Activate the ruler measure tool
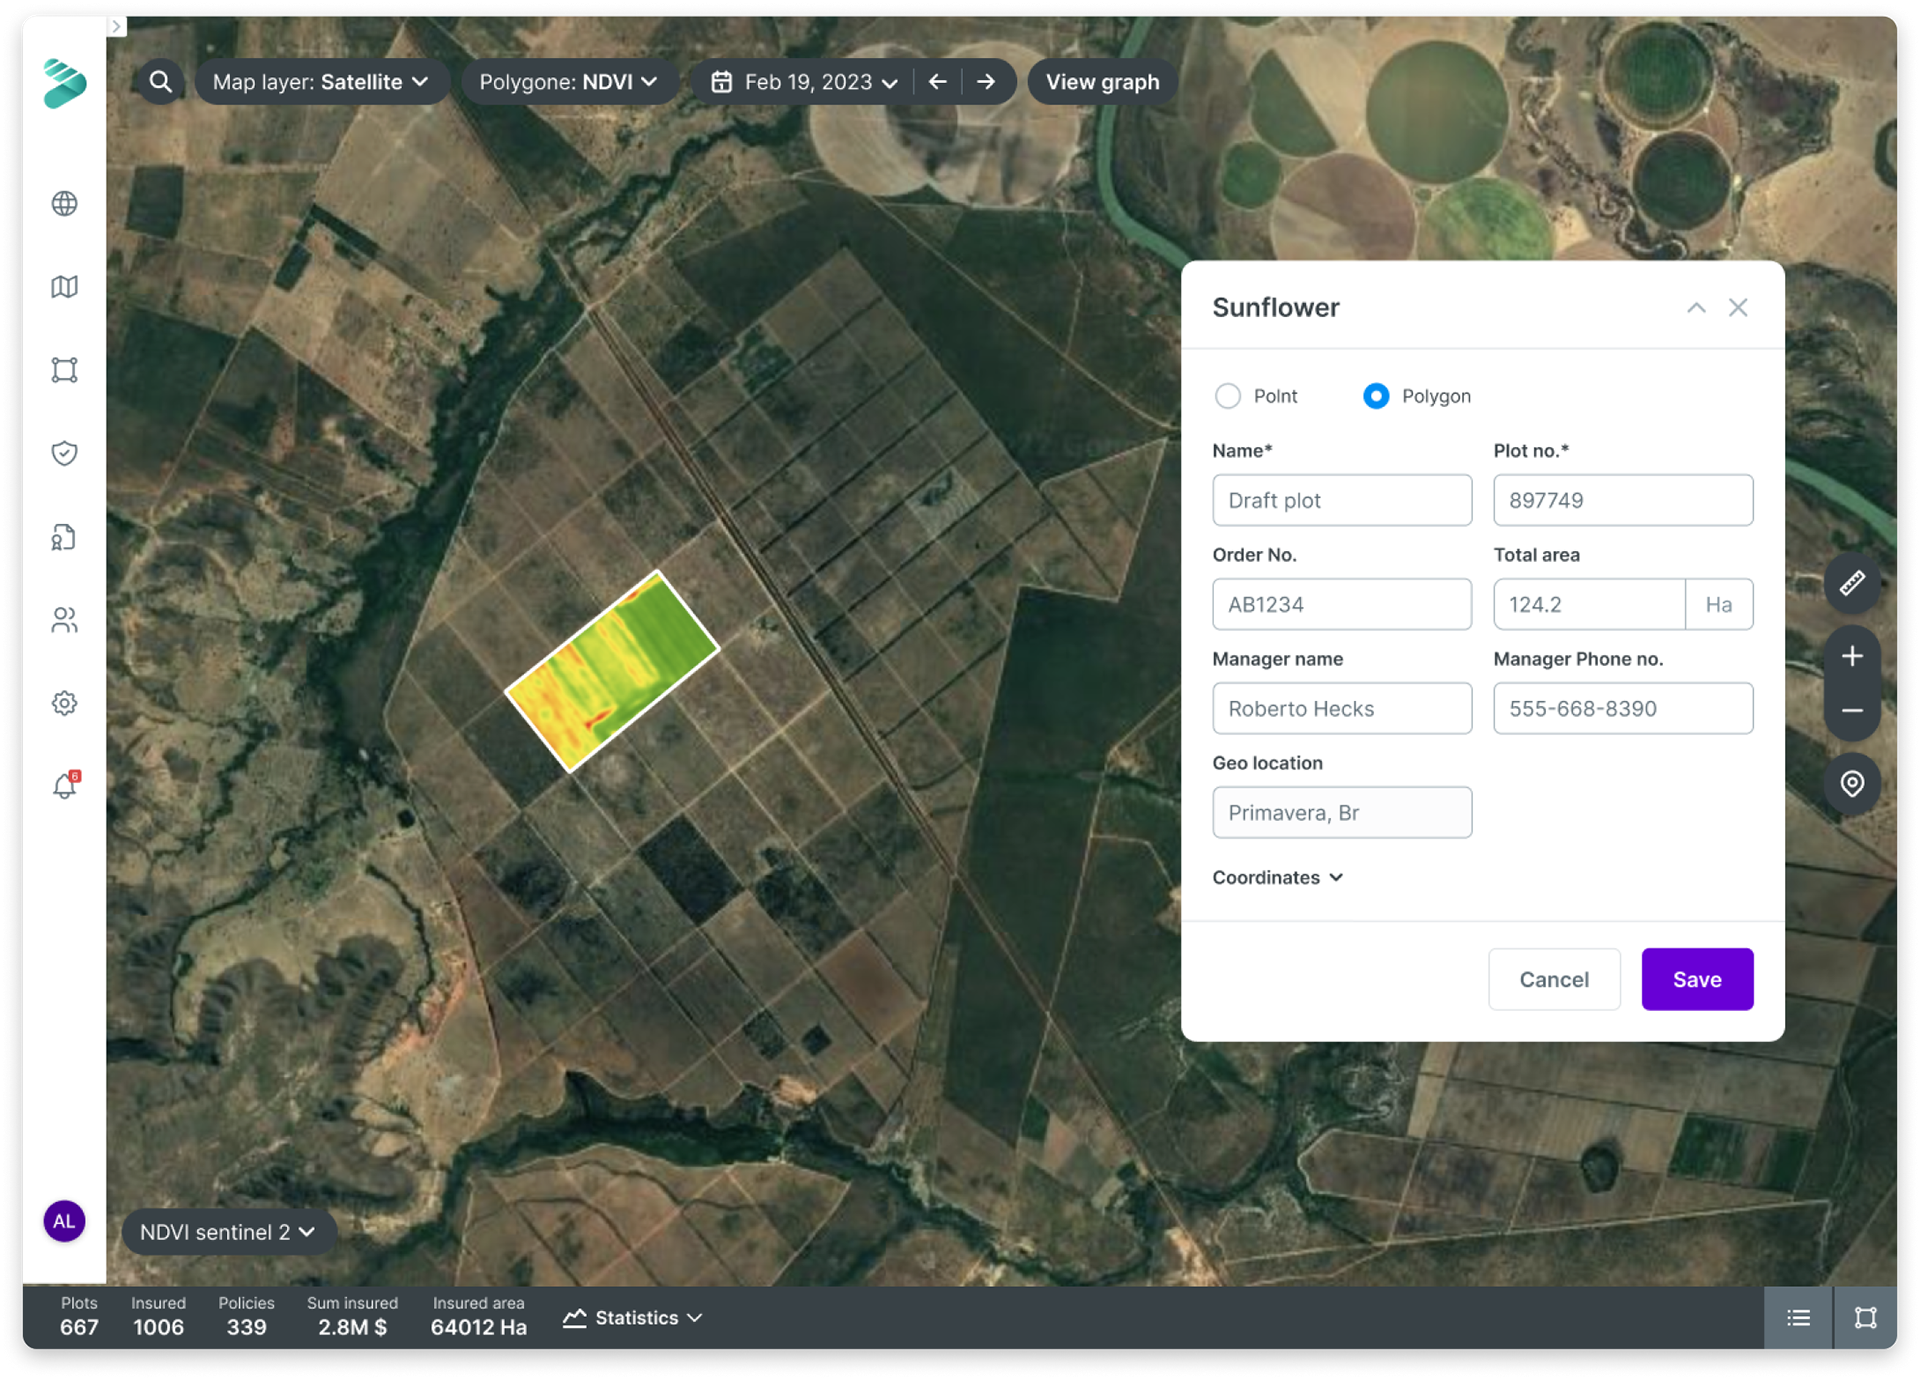The height and width of the screenshot is (1379, 1920). point(1851,583)
